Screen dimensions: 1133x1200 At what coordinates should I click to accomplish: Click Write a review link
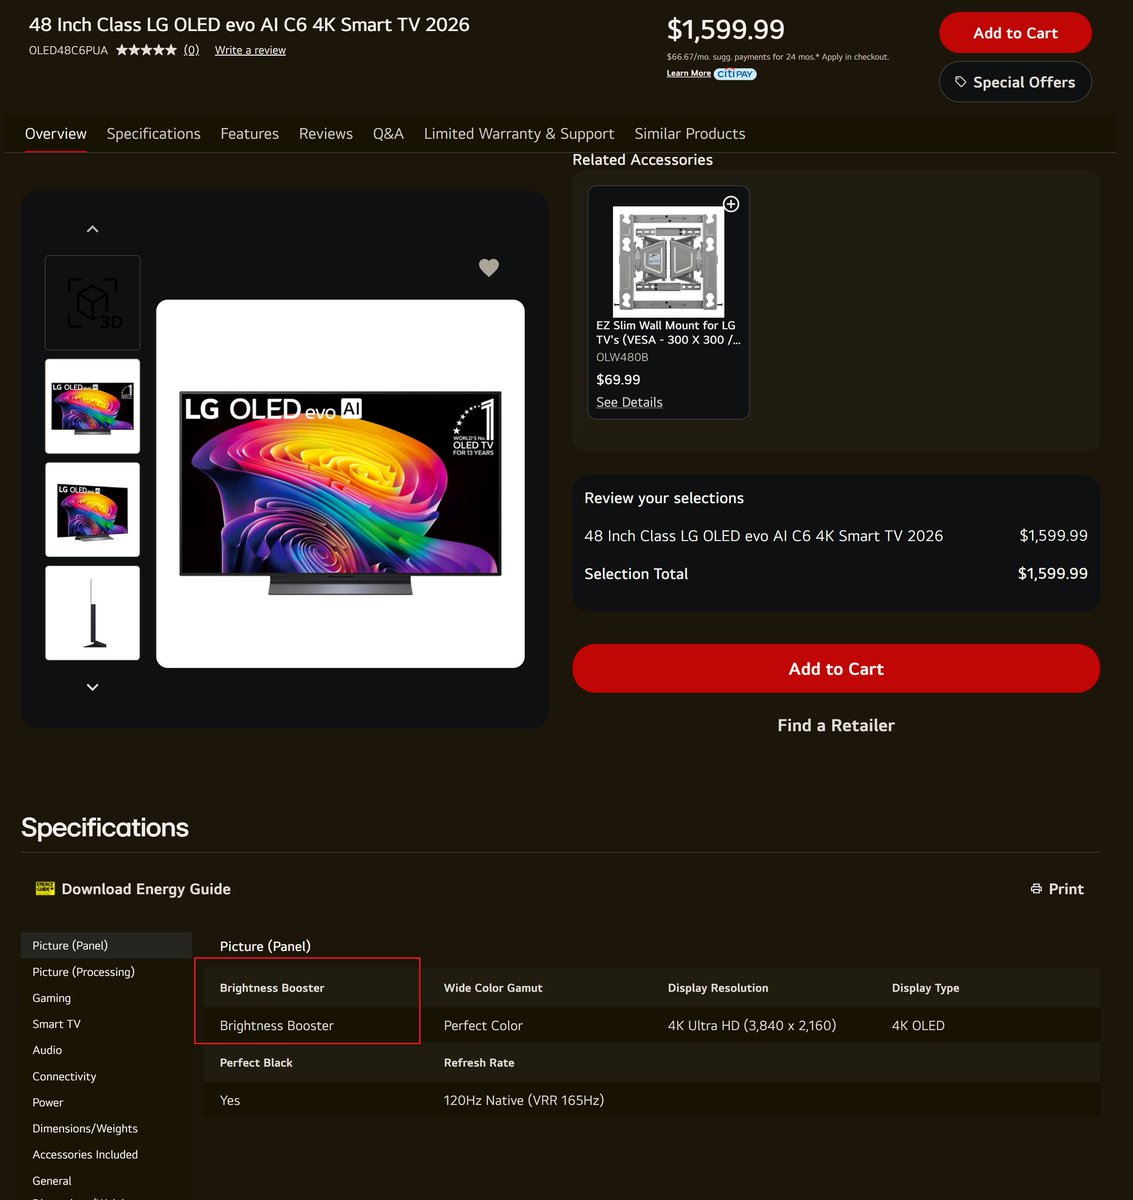(250, 50)
